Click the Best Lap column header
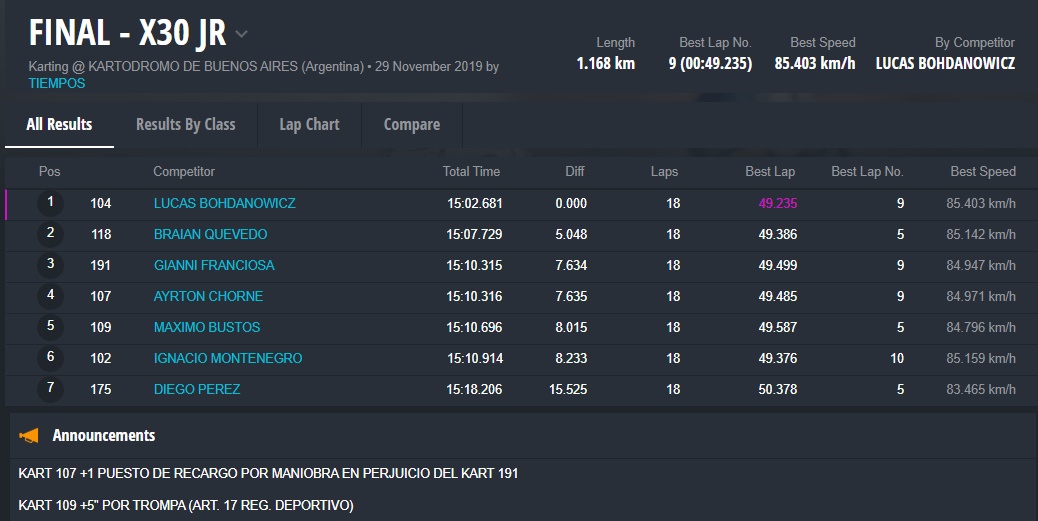This screenshot has height=521, width=1038. point(770,172)
